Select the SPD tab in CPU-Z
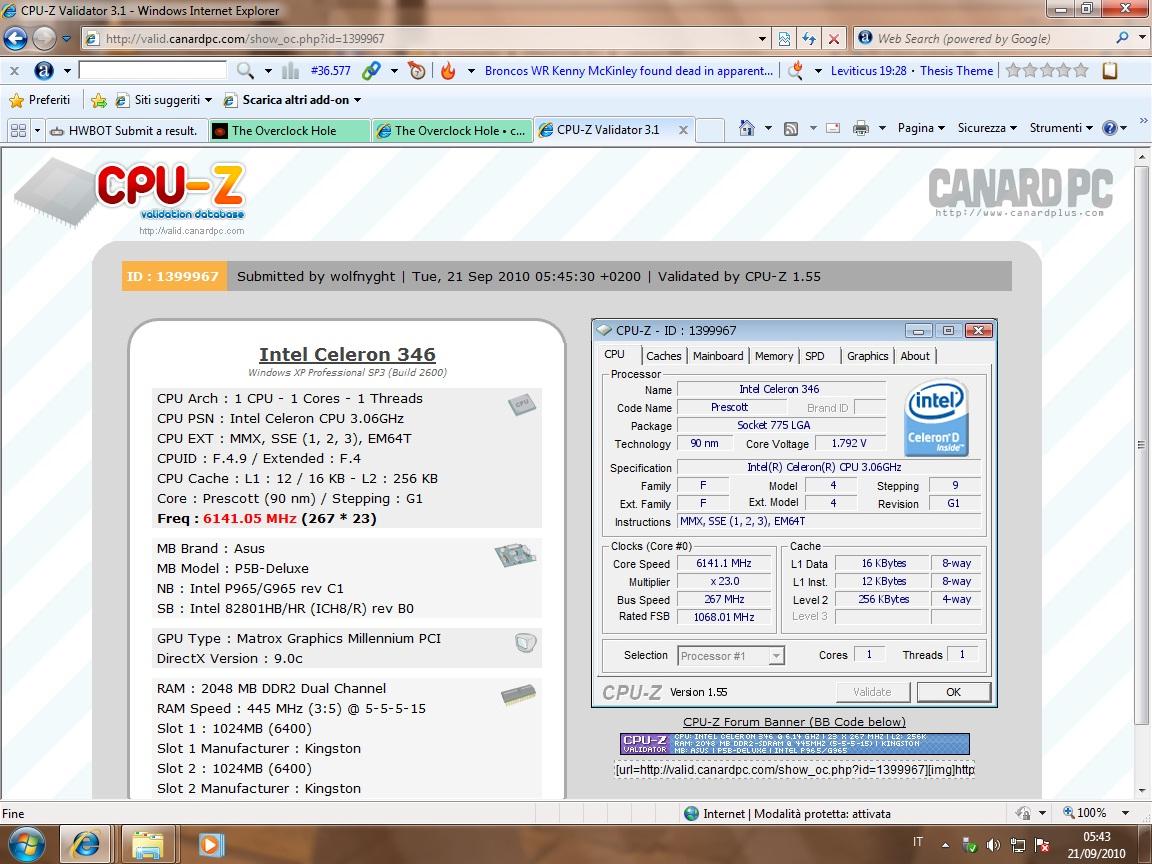The image size is (1152, 864). click(814, 356)
